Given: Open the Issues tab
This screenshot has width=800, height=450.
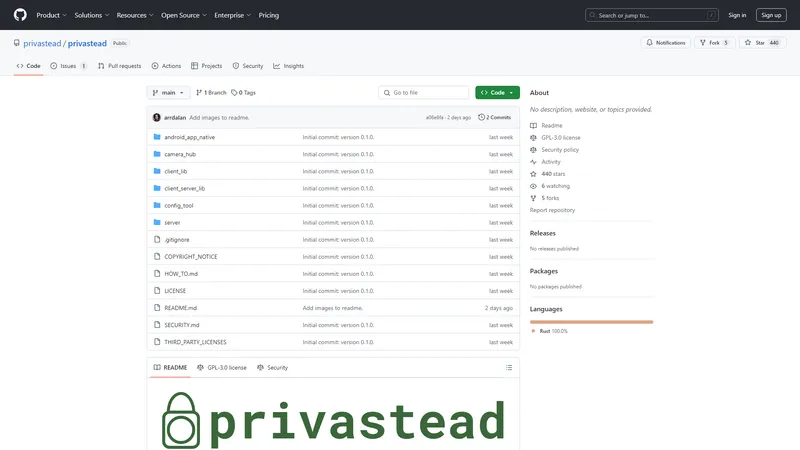Looking at the screenshot, I should (68, 66).
